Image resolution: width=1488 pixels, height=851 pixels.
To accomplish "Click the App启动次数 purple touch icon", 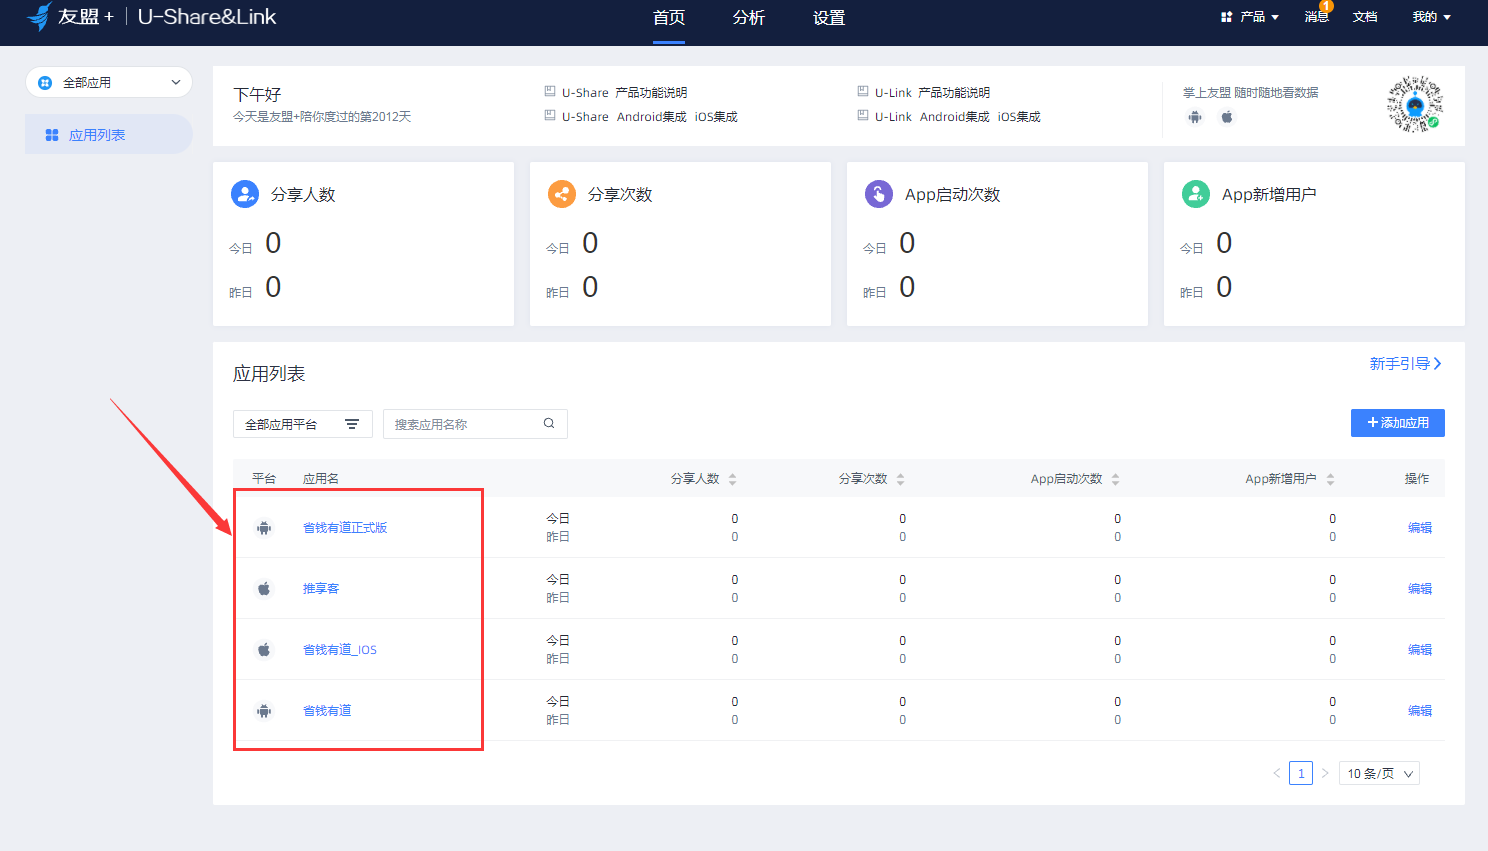I will (879, 194).
